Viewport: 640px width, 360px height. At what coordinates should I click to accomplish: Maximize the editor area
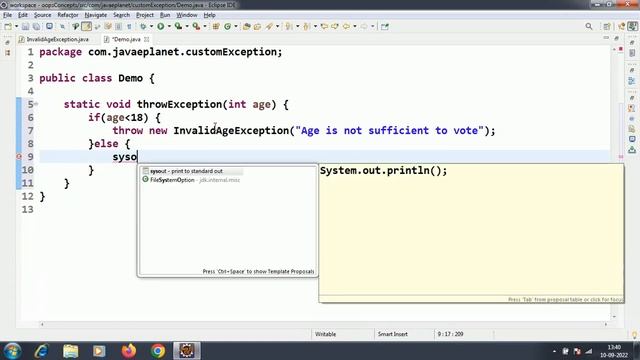(616, 38)
